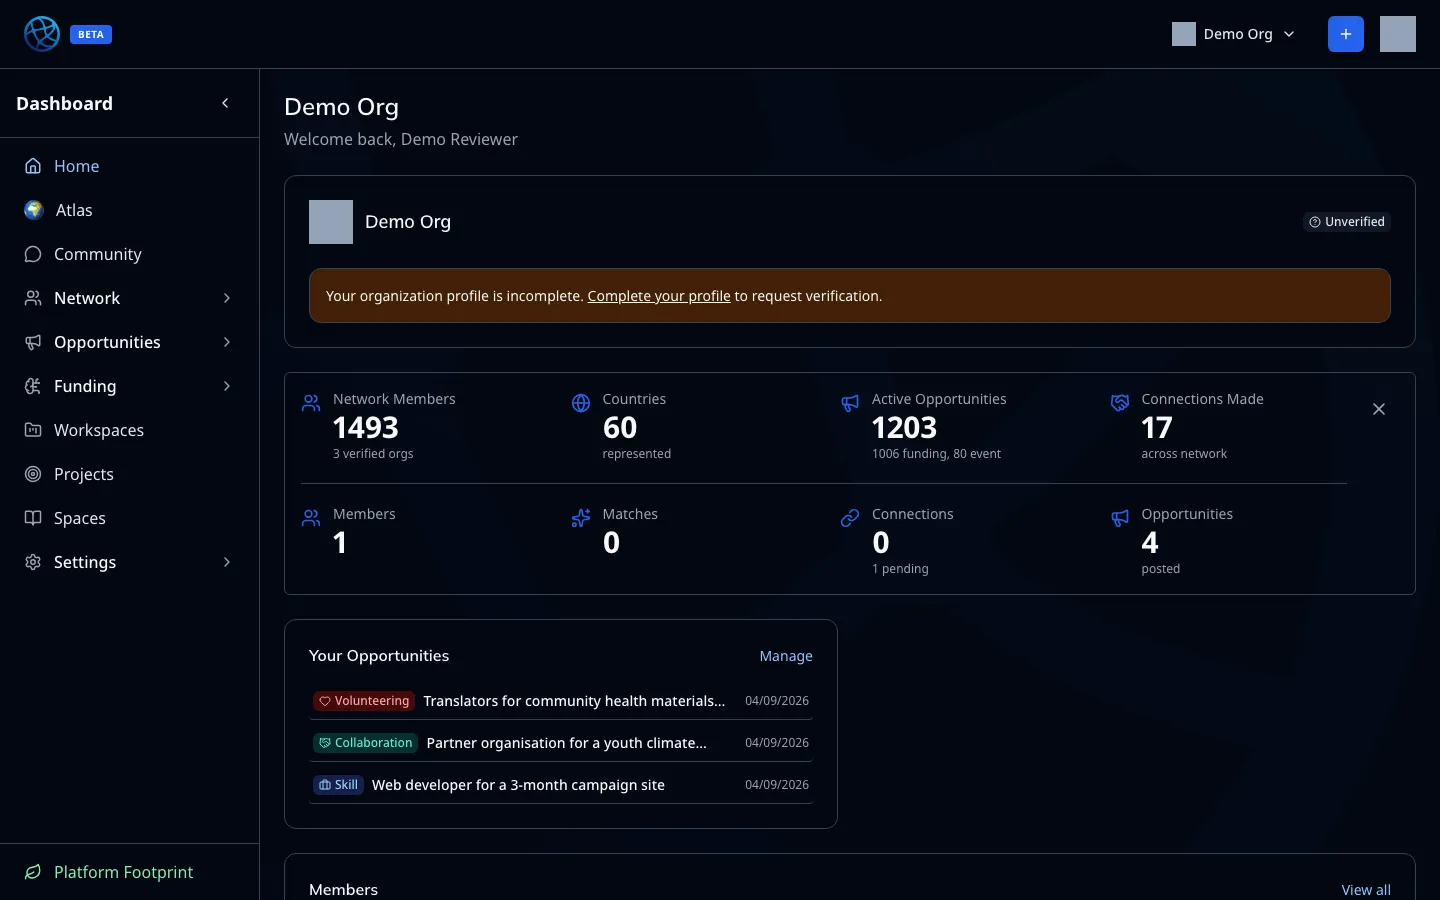Click the Community chat bubble icon
The height and width of the screenshot is (900, 1440).
point(33,254)
